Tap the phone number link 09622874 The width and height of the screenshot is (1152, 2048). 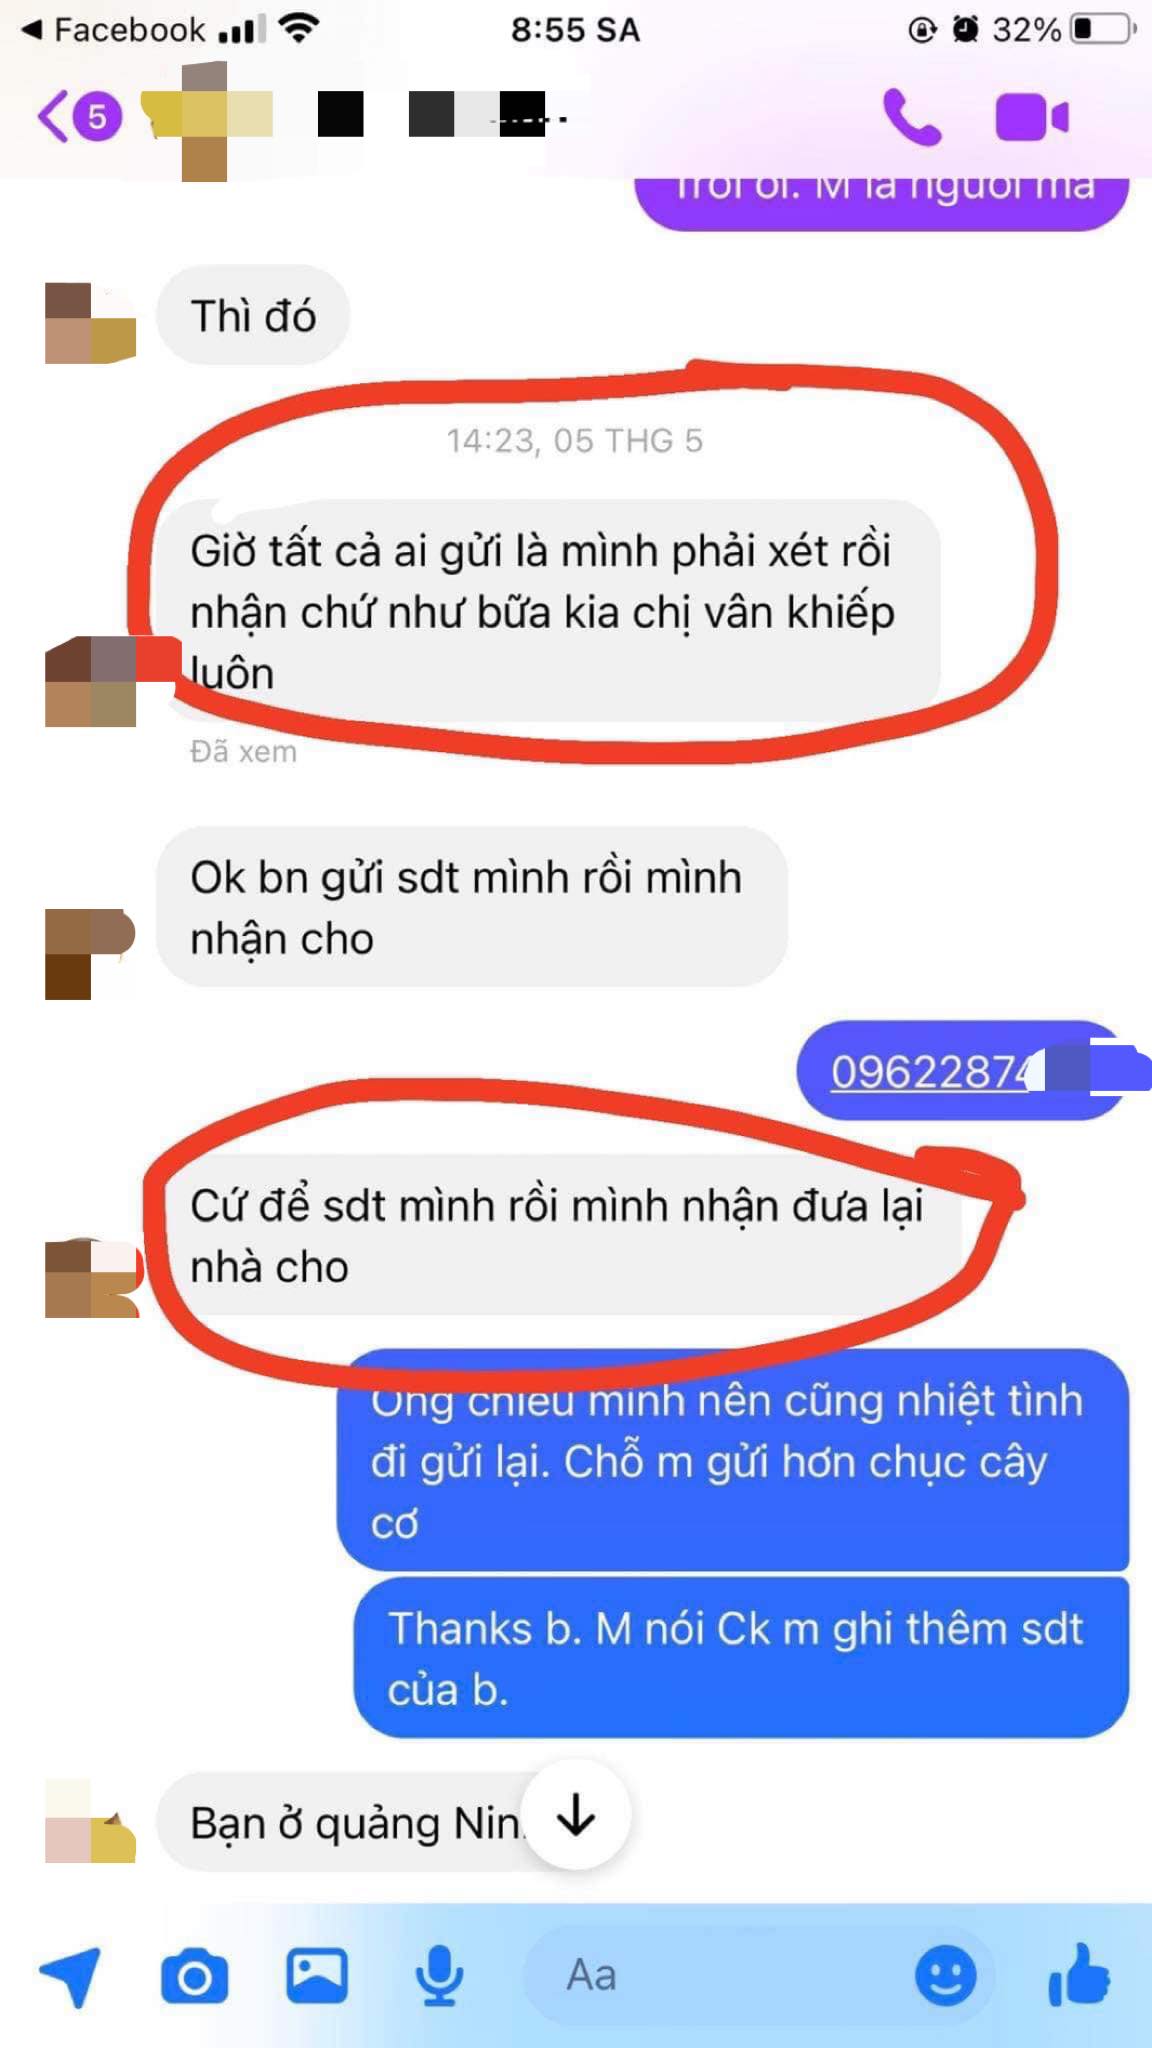pos(930,1072)
